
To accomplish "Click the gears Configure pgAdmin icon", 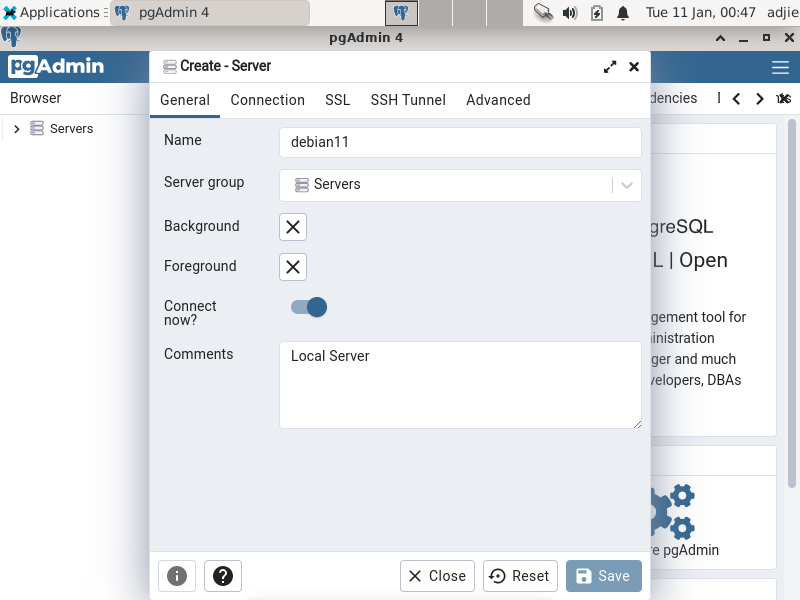I will click(672, 511).
